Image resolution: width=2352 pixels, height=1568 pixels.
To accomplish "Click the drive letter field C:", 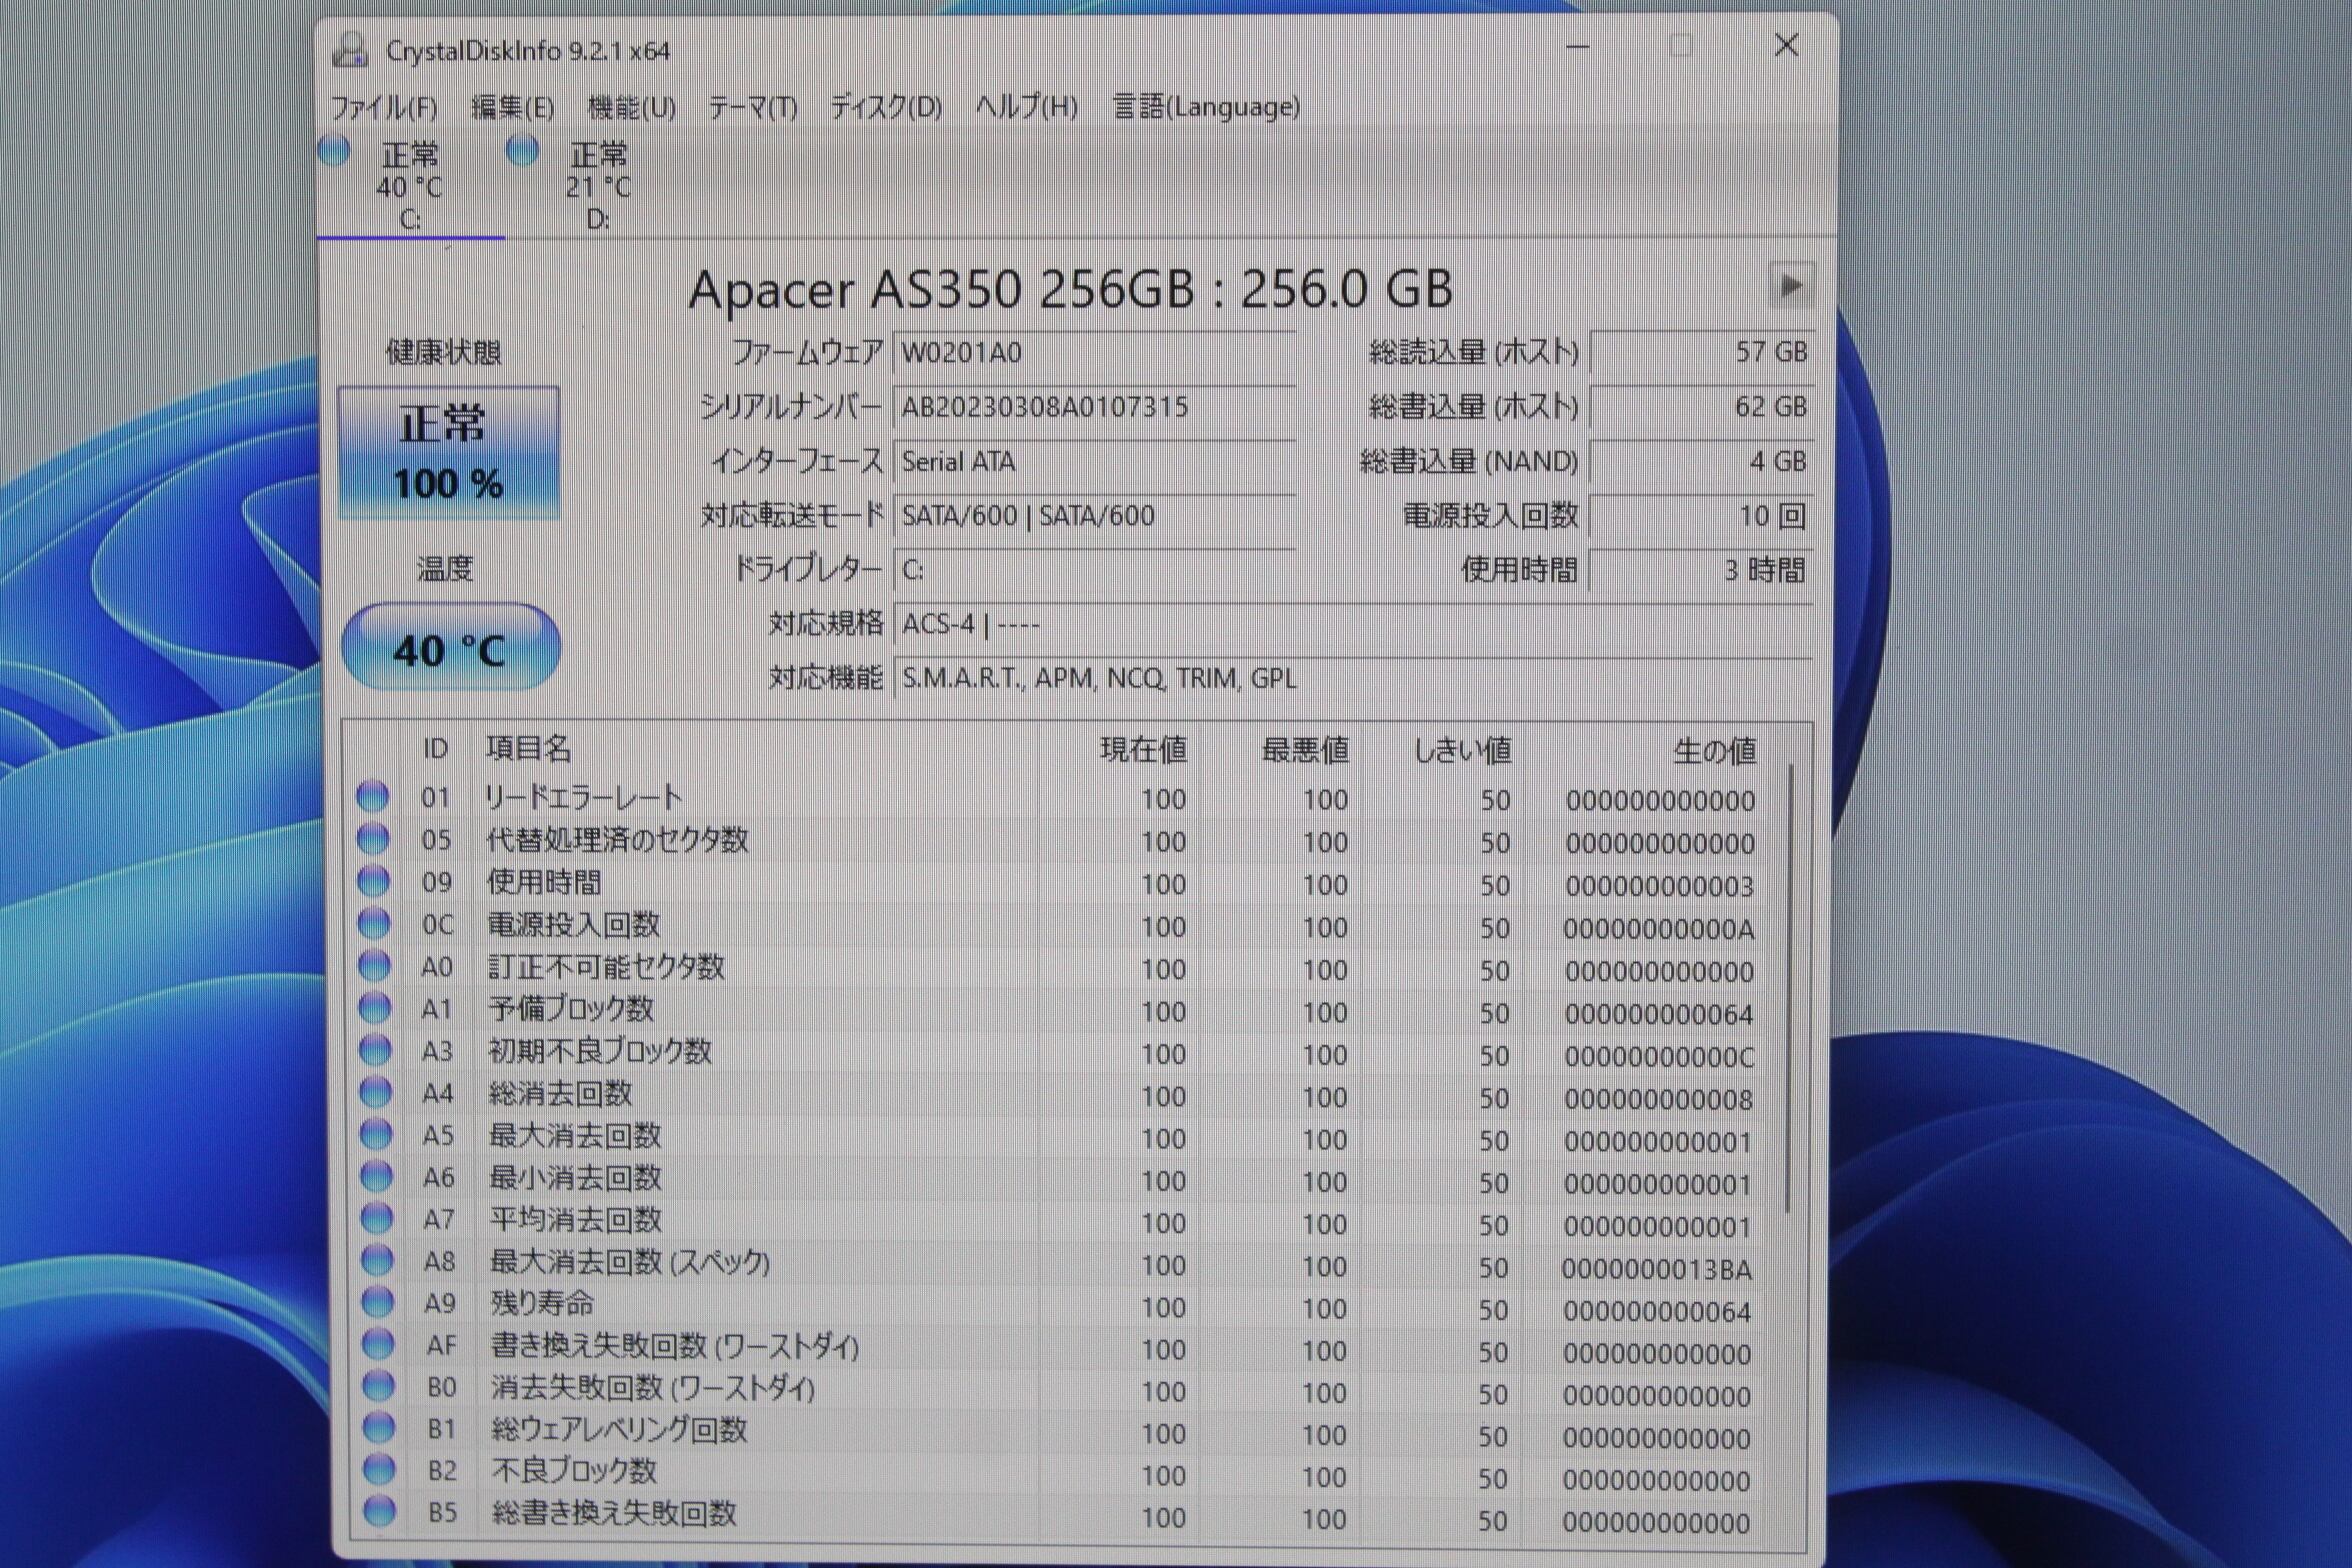I will click(1094, 570).
